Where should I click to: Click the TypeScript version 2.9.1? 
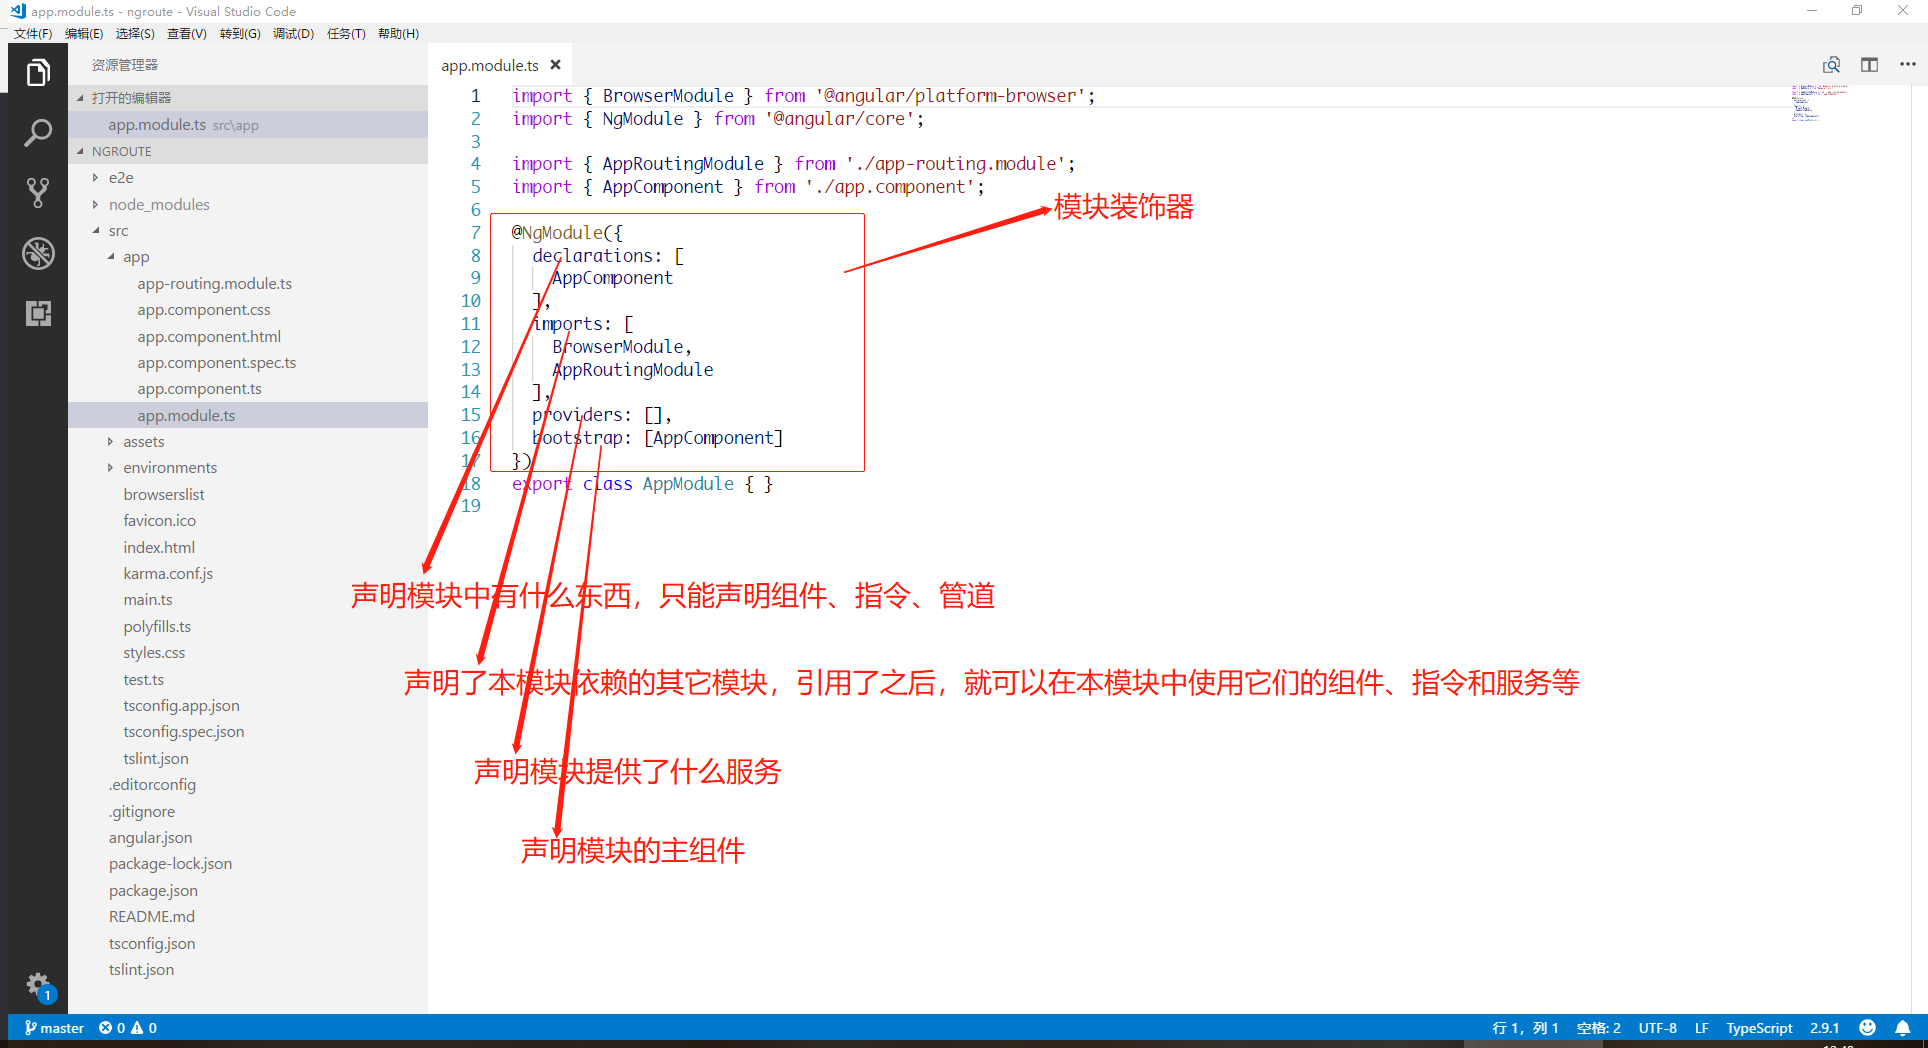point(1824,1028)
